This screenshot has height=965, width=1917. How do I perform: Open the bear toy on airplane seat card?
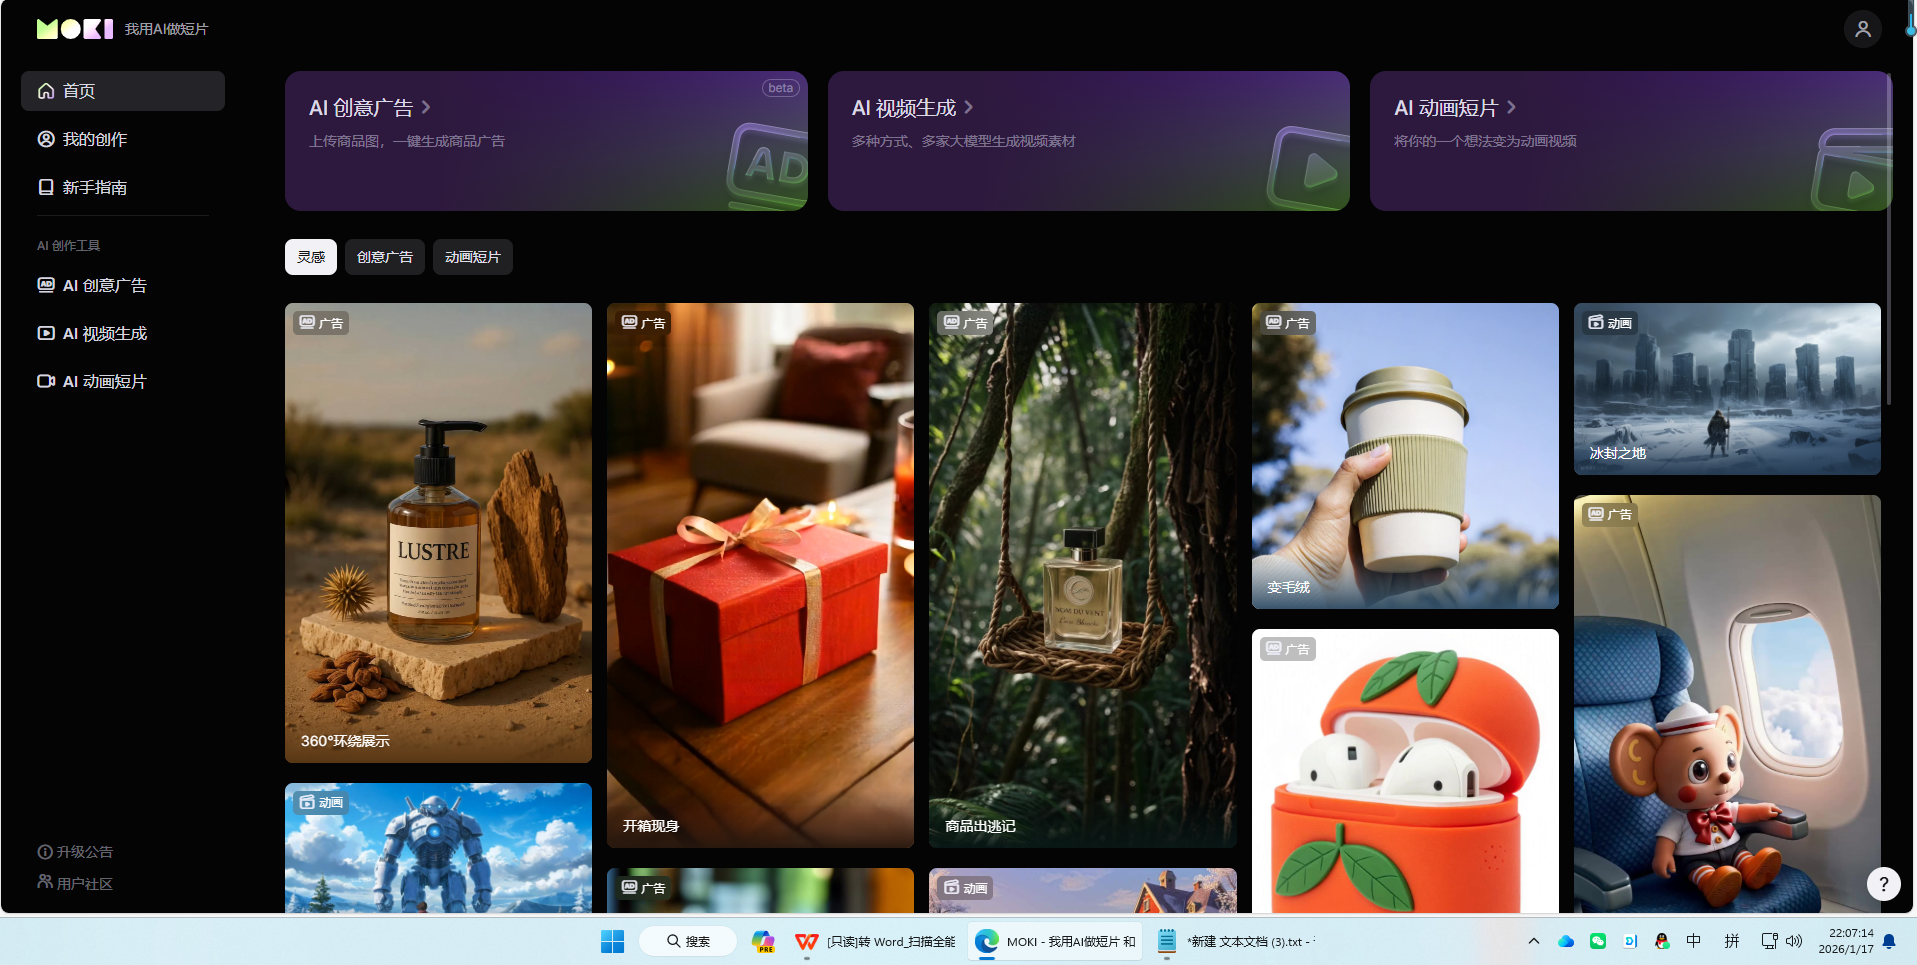click(1727, 704)
